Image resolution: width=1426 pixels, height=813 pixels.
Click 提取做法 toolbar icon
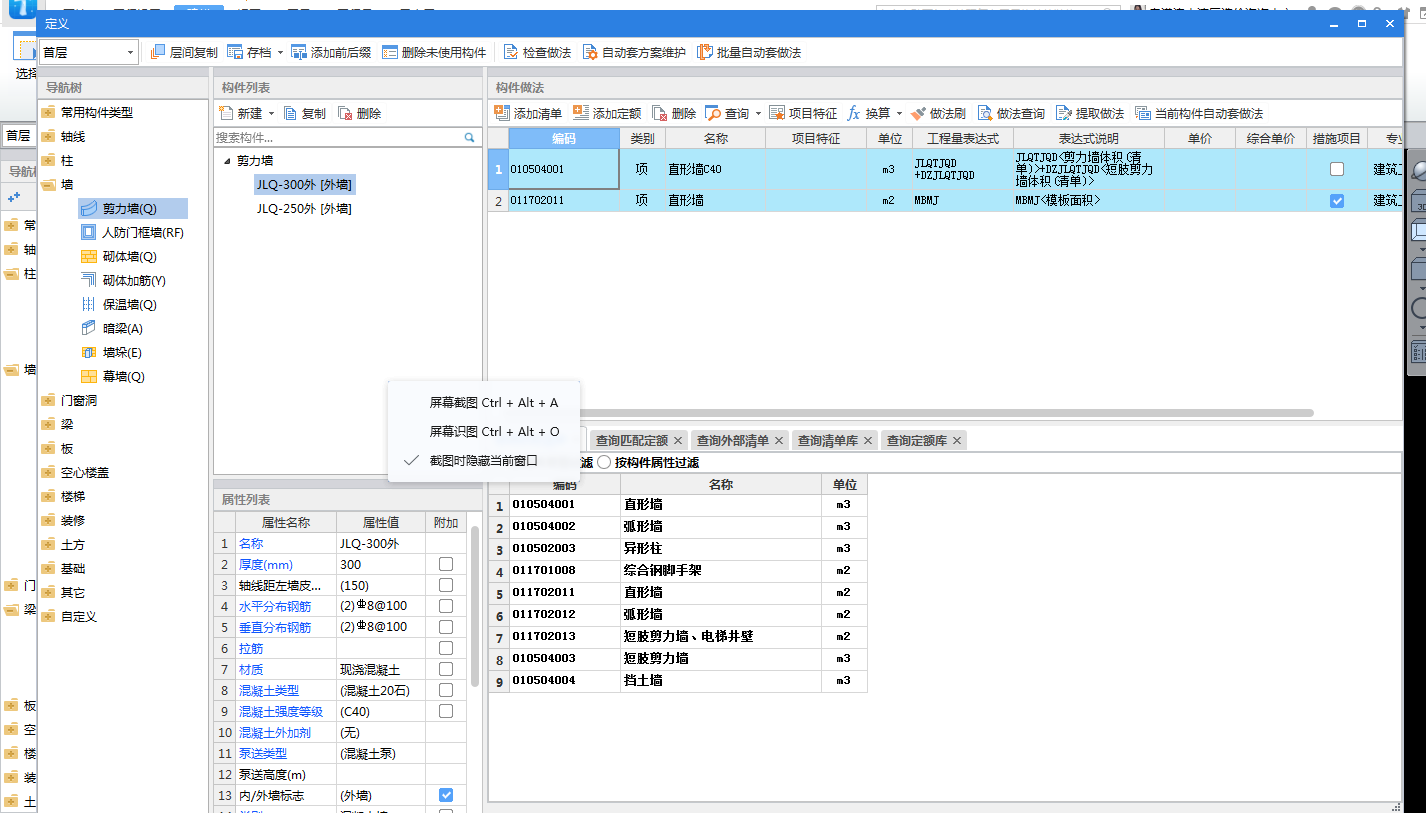[x=1064, y=113]
